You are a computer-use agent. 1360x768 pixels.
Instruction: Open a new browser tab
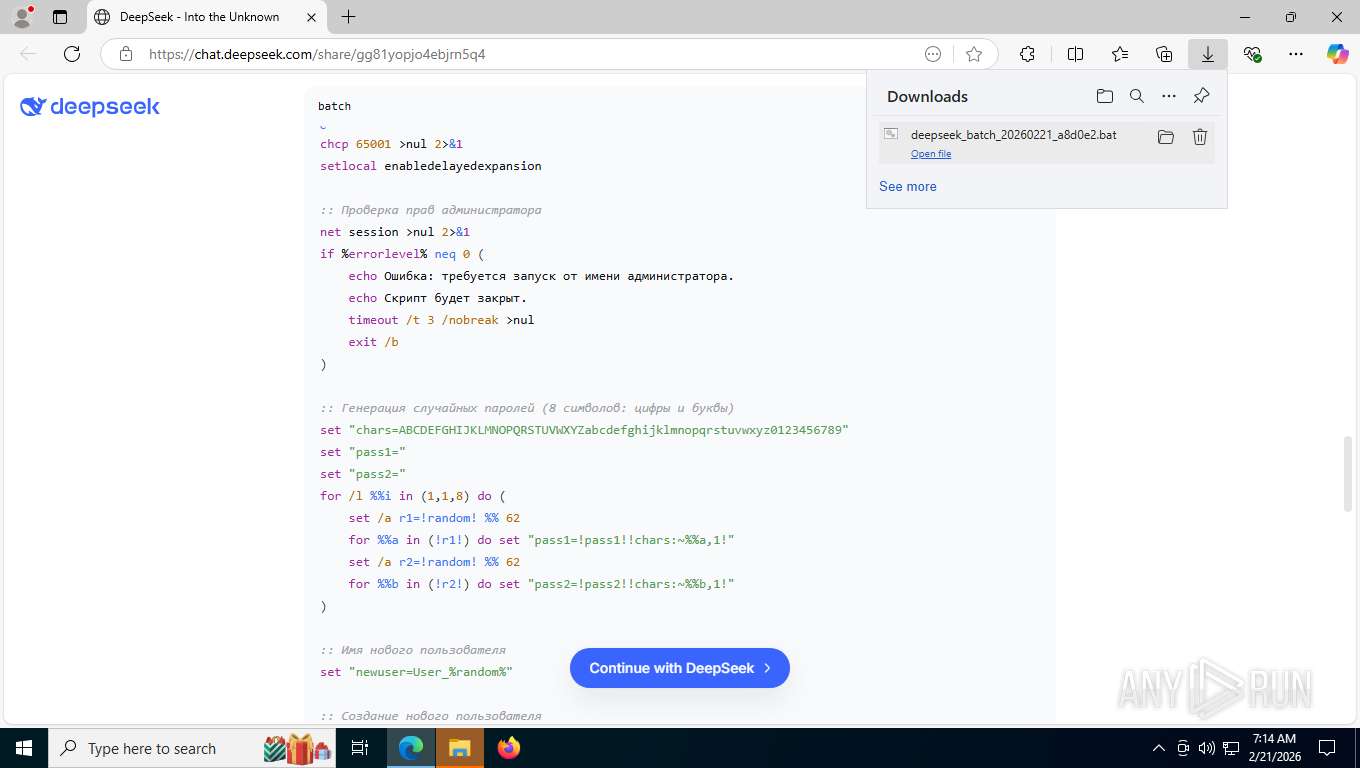click(x=348, y=17)
